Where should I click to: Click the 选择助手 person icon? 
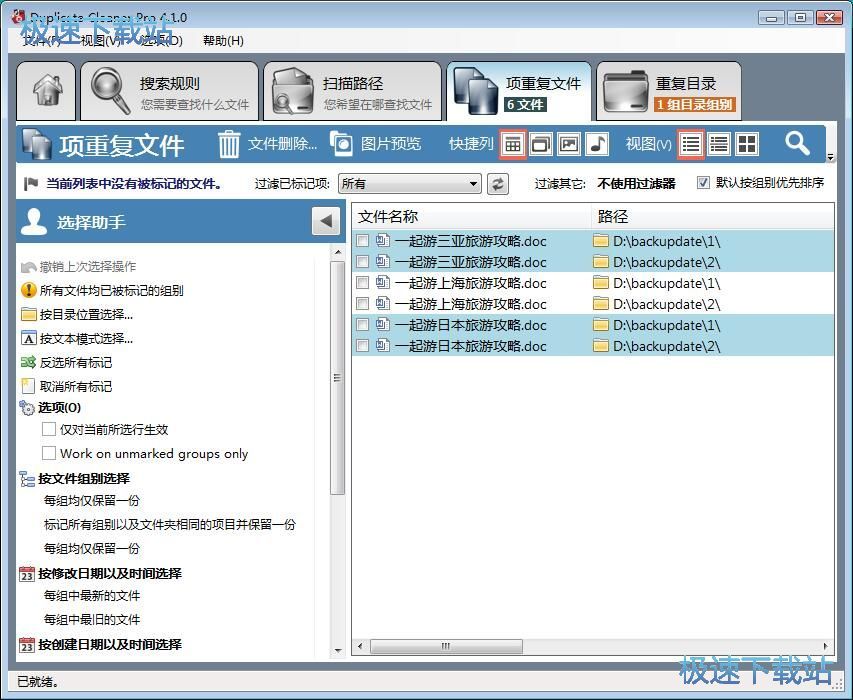(34, 221)
